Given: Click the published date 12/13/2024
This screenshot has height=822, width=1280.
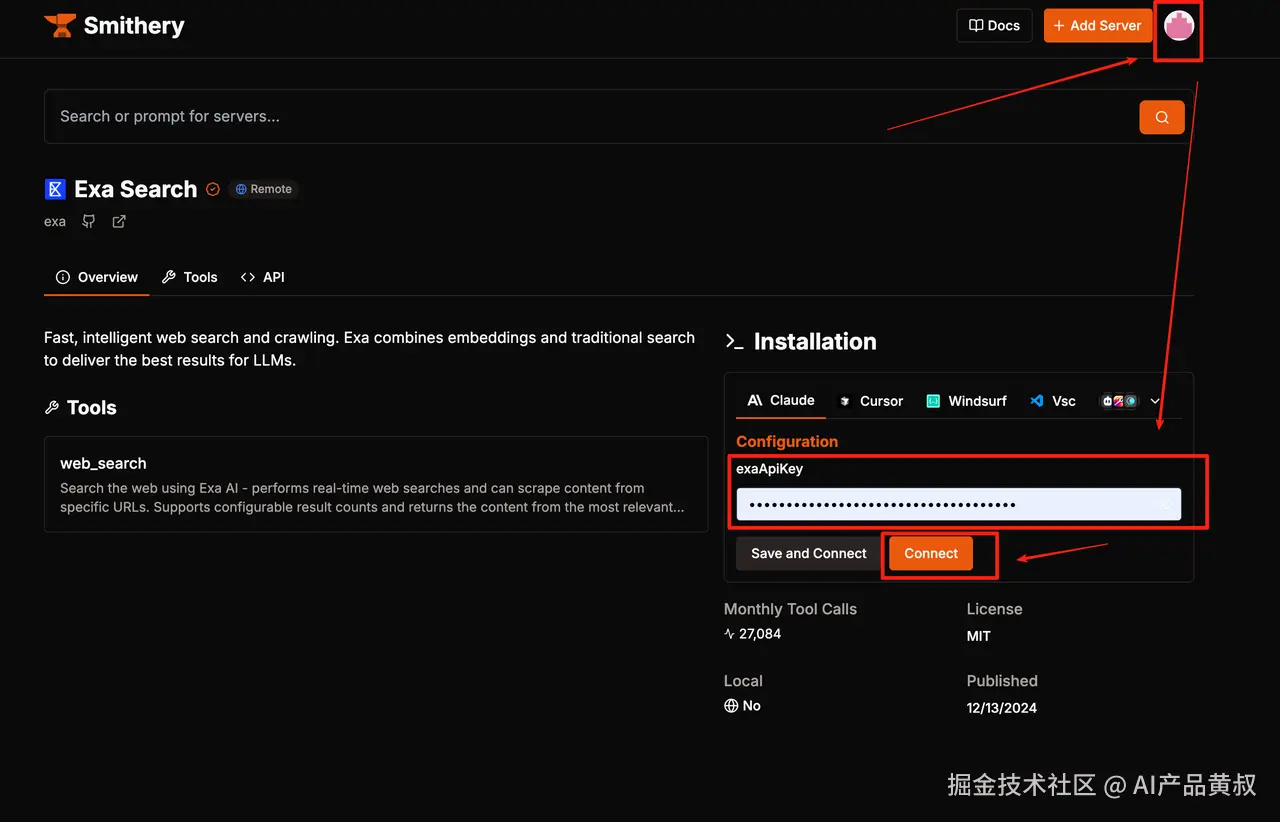Looking at the screenshot, I should (1002, 708).
